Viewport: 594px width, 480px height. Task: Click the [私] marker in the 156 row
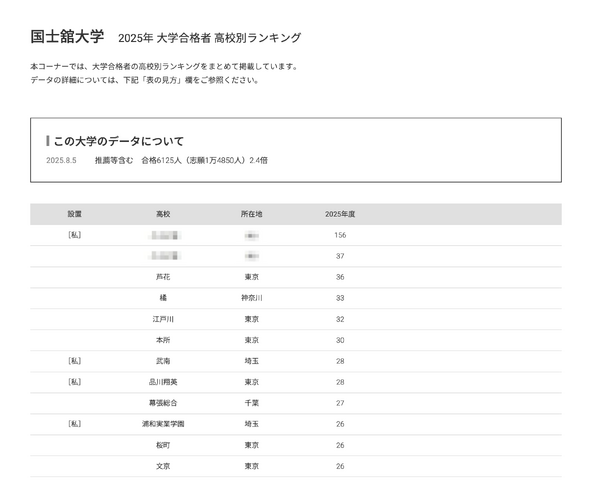pos(75,235)
